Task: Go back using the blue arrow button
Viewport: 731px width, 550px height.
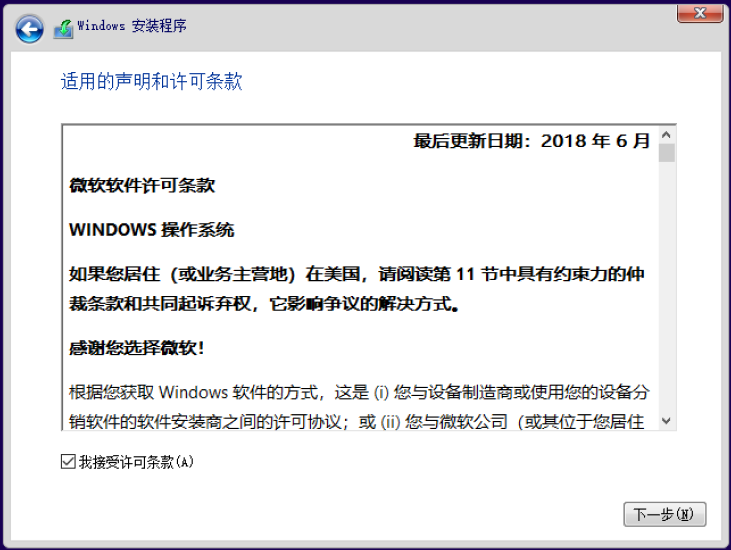Action: pos(29,29)
